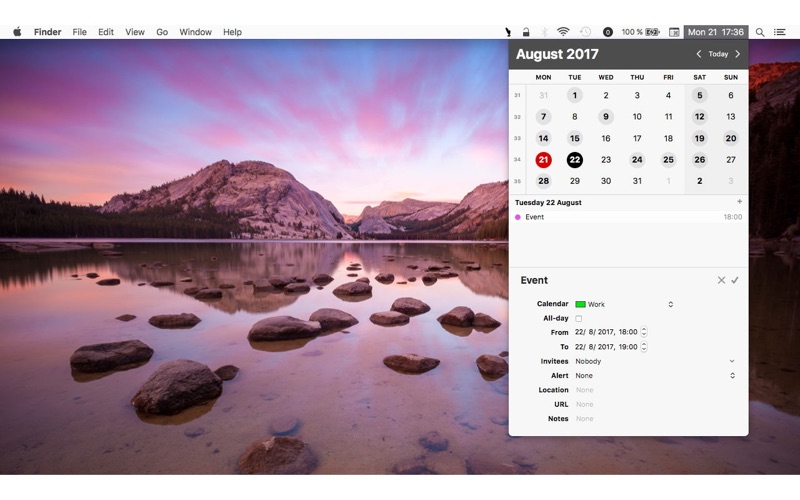Click the green Work calendar color swatch
The width and height of the screenshot is (800, 500).
pos(580,304)
